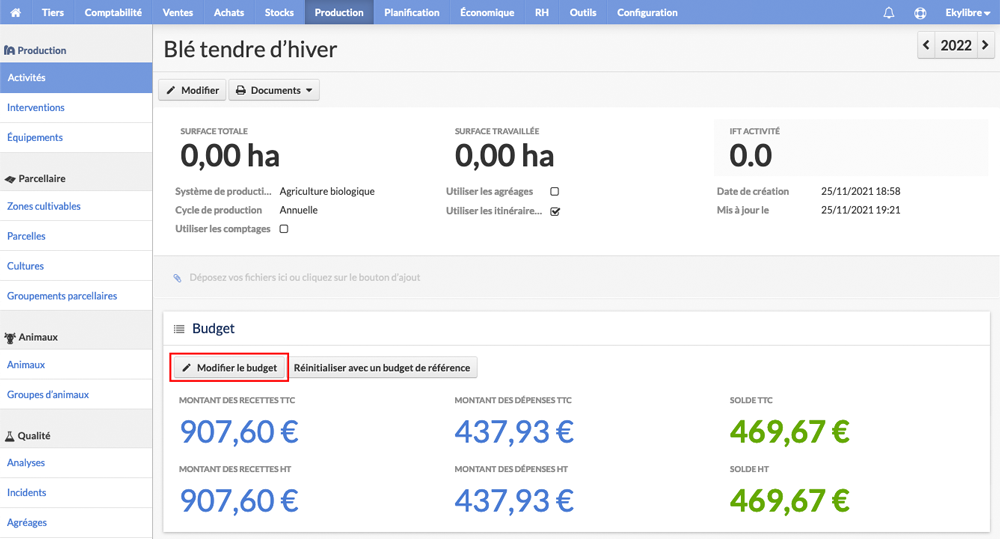The width and height of the screenshot is (1000, 539).
Task: Open the Ventes menu
Action: (x=178, y=12)
